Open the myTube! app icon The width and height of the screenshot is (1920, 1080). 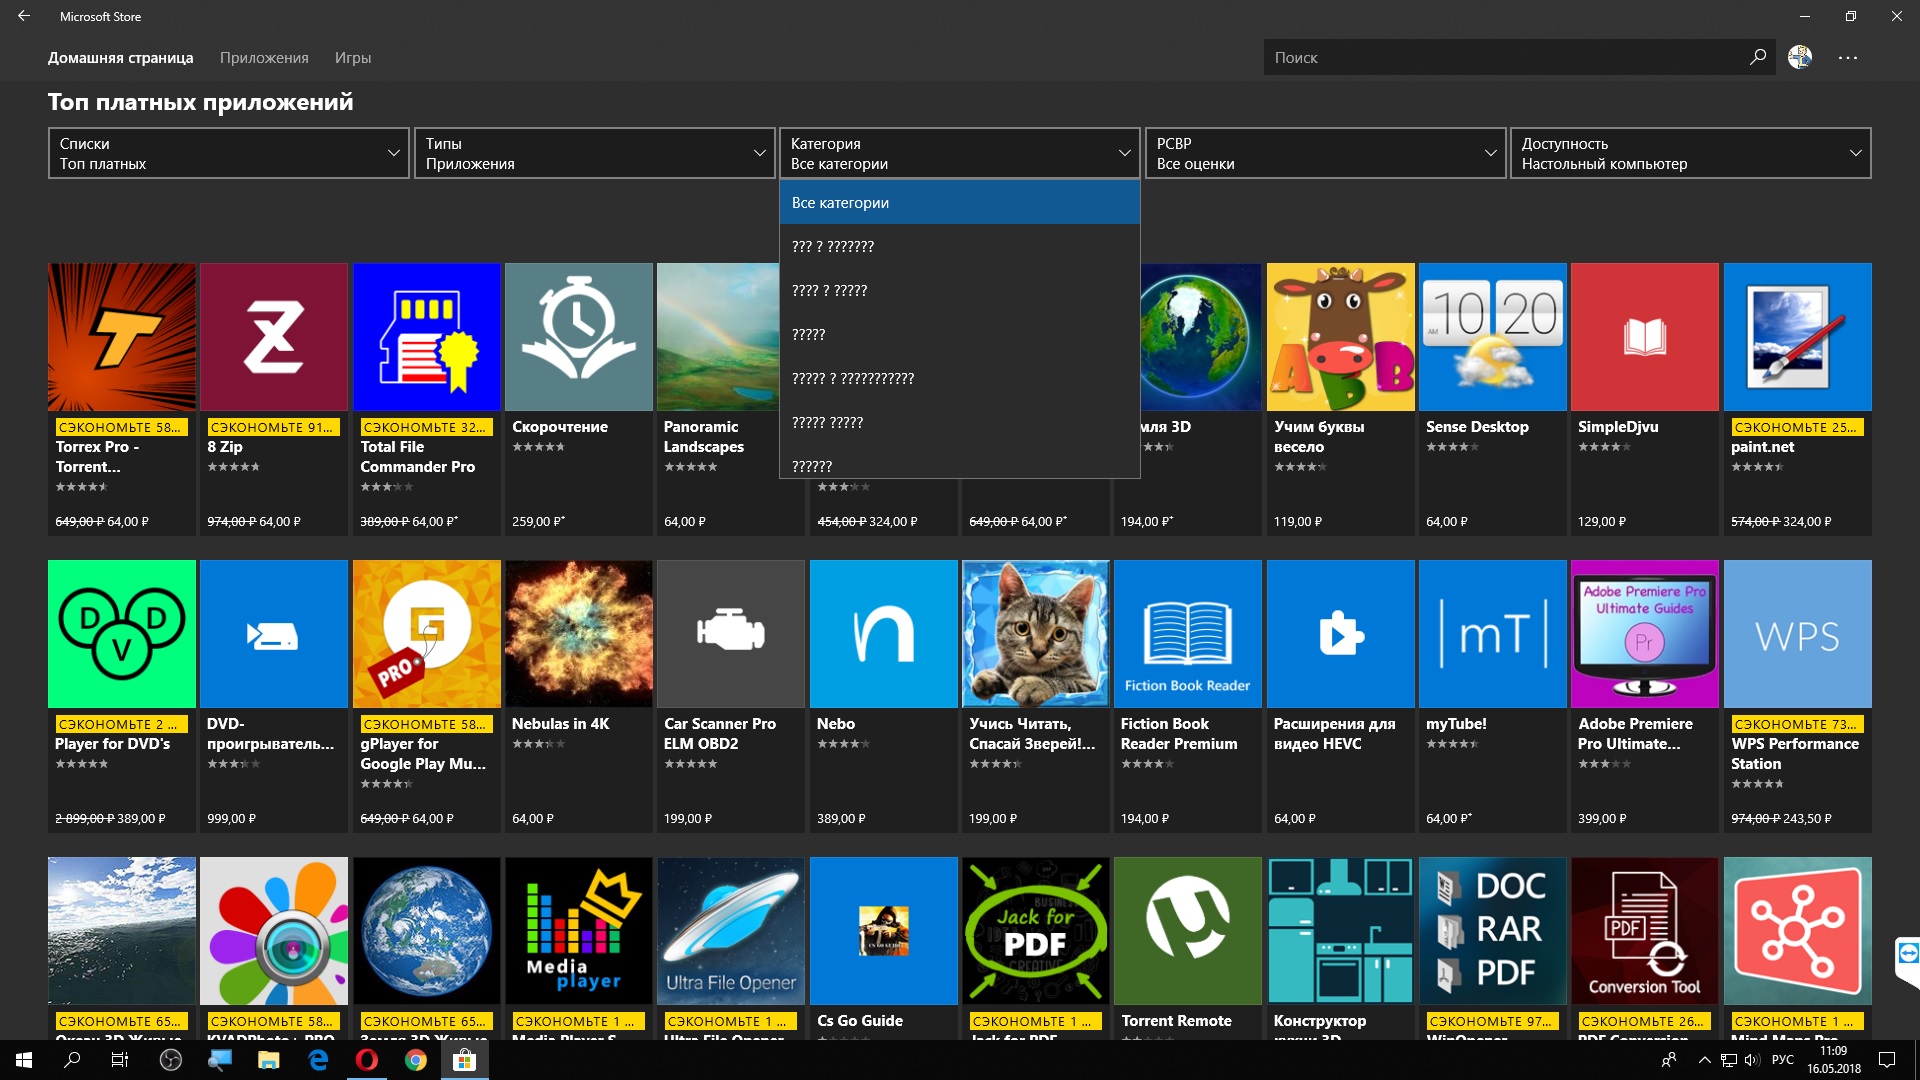[x=1493, y=634]
